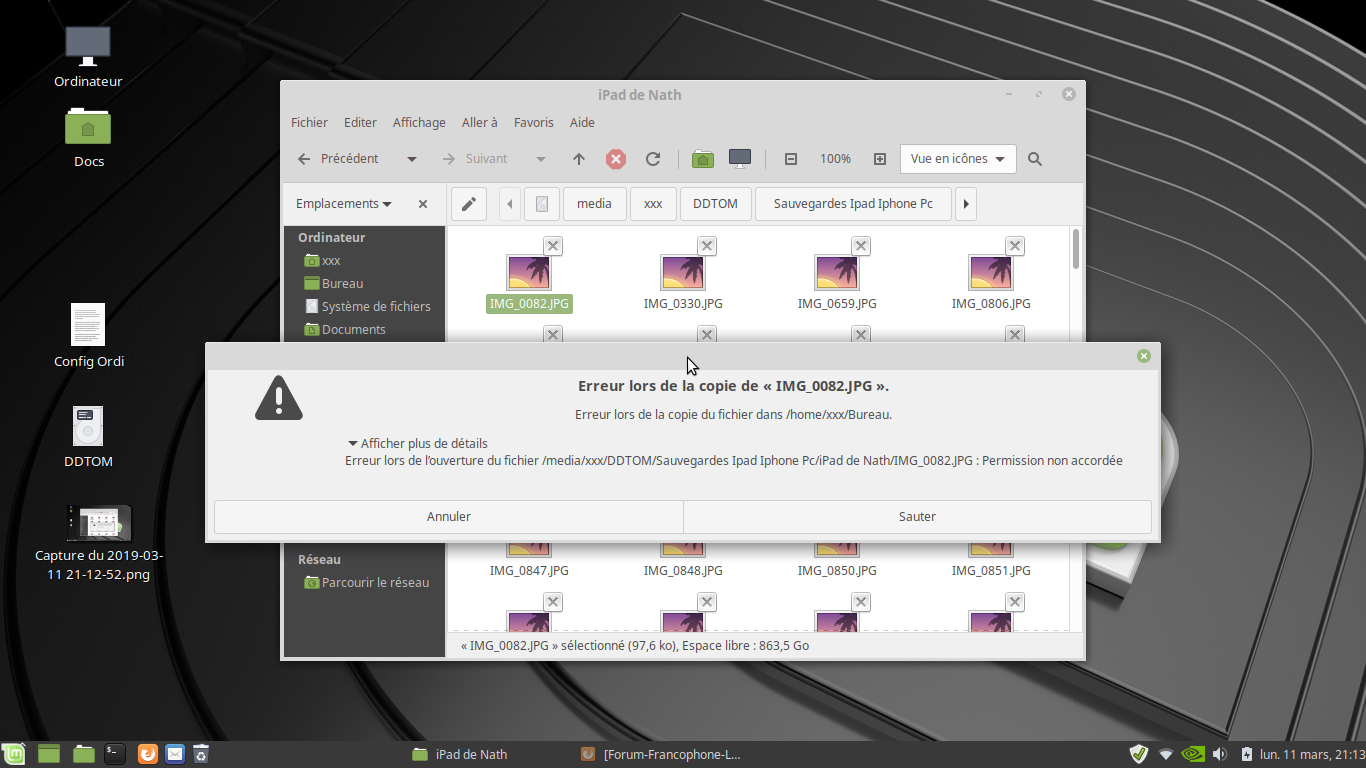
Task: Open the Précédent history dropdown arrow
Action: [x=411, y=159]
